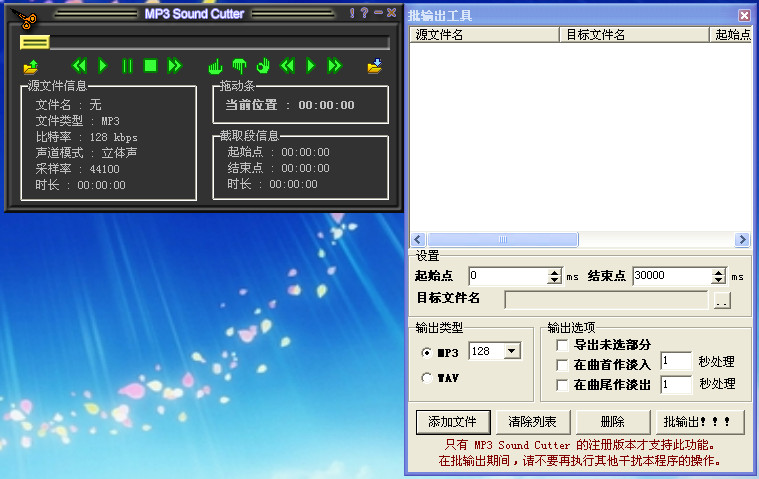
Task: Select the WAV output type radio button
Action: click(x=426, y=377)
